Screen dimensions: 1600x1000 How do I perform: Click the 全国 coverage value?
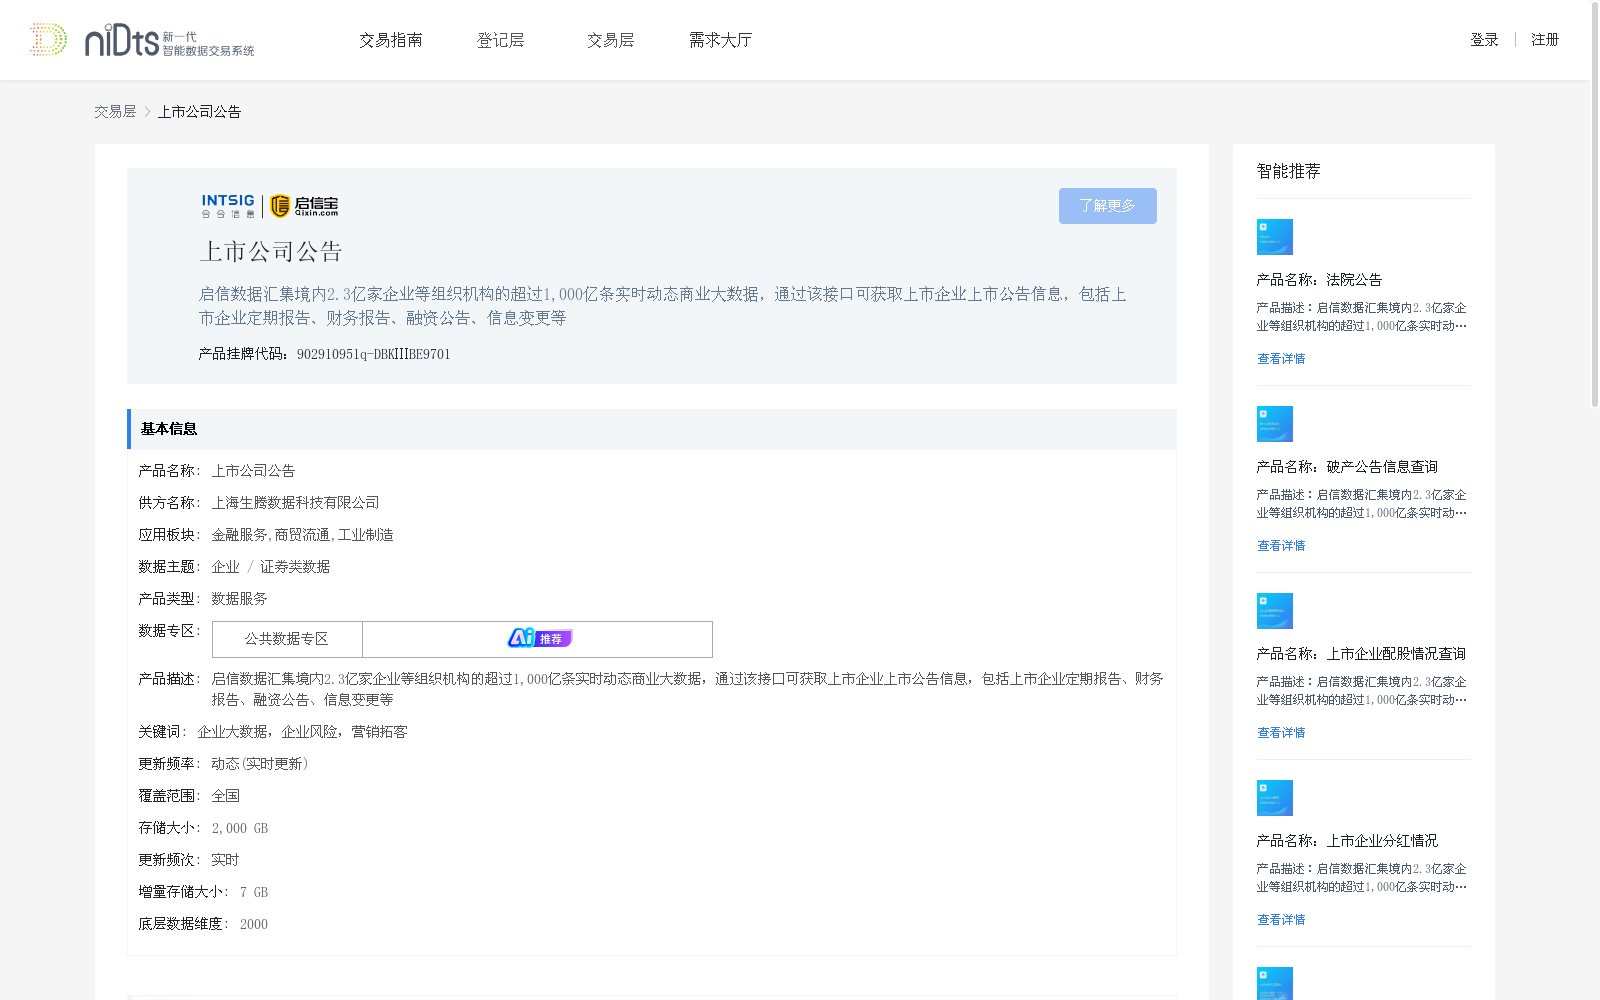click(x=225, y=796)
